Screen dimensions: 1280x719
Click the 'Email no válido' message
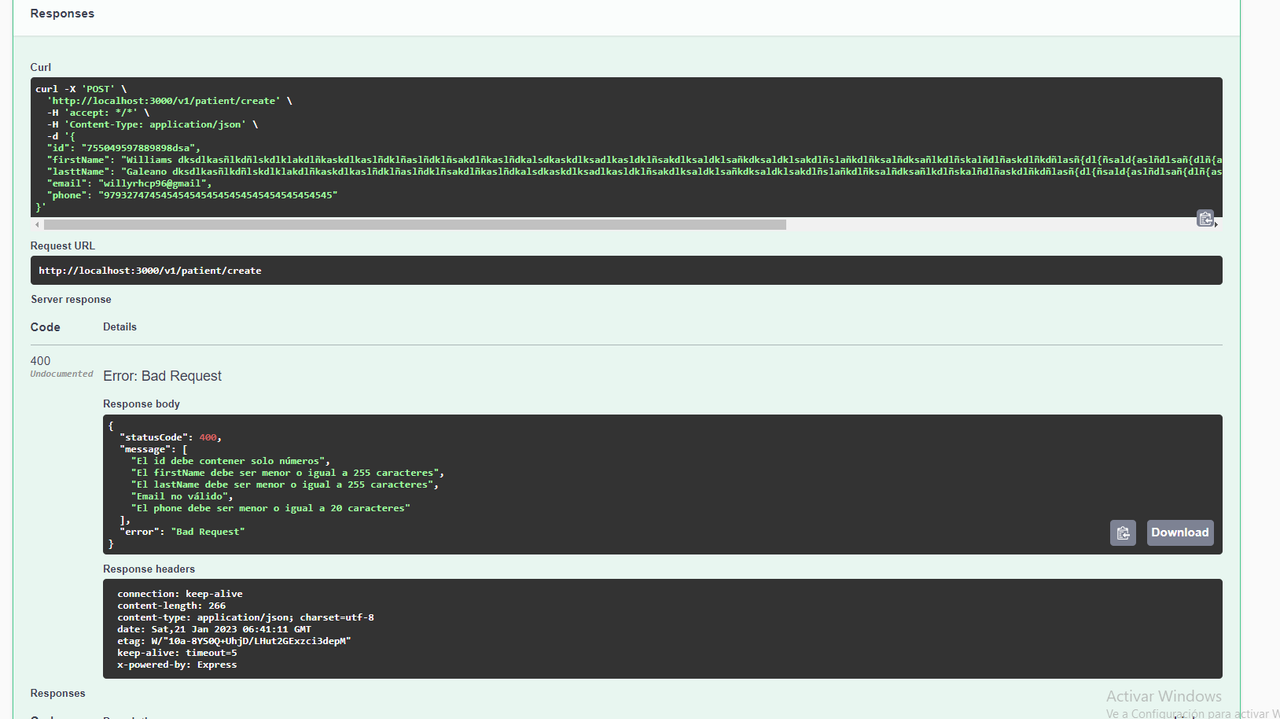coord(182,496)
